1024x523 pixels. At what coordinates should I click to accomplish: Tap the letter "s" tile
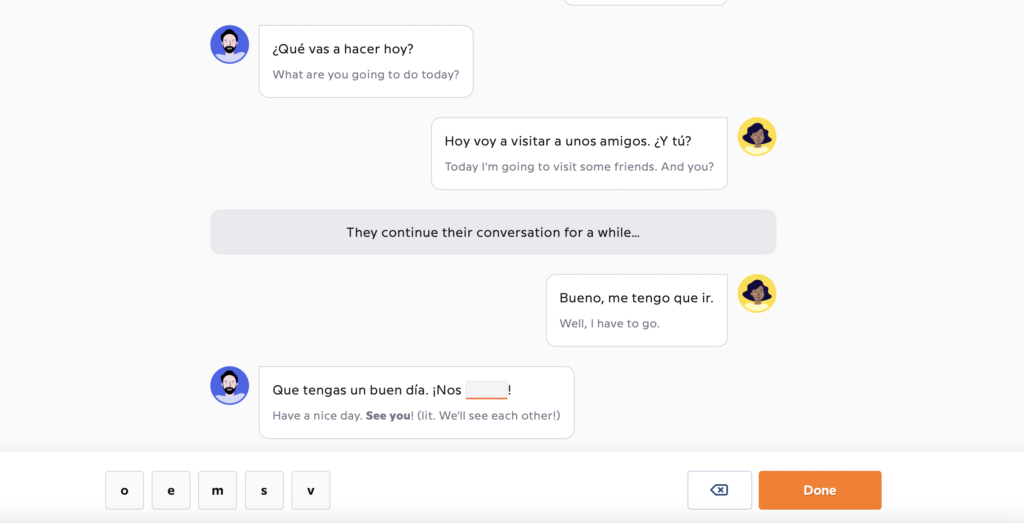(x=264, y=490)
